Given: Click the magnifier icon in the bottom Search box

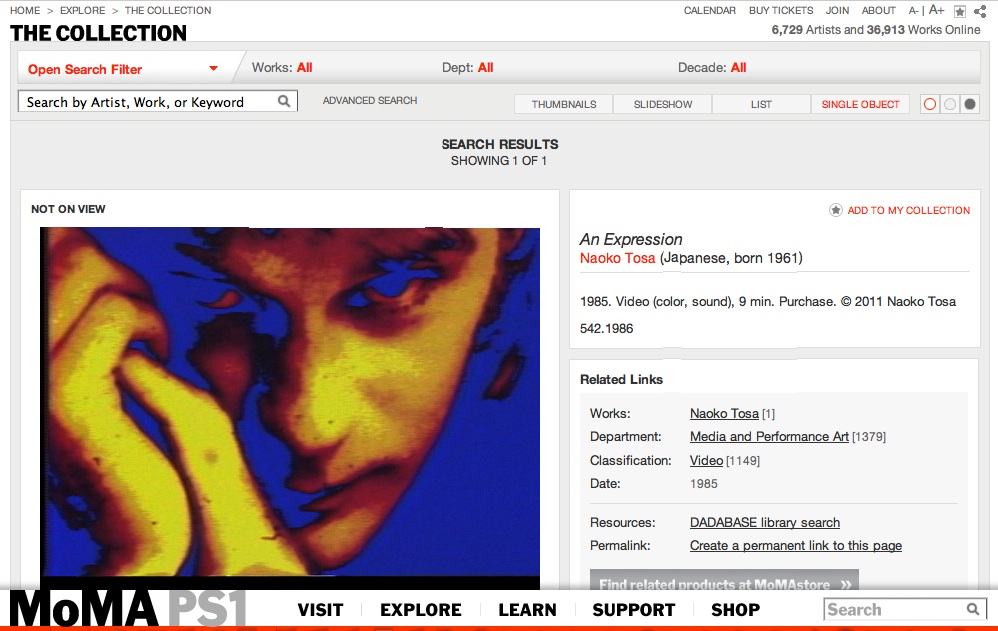Looking at the screenshot, I should tap(973, 609).
